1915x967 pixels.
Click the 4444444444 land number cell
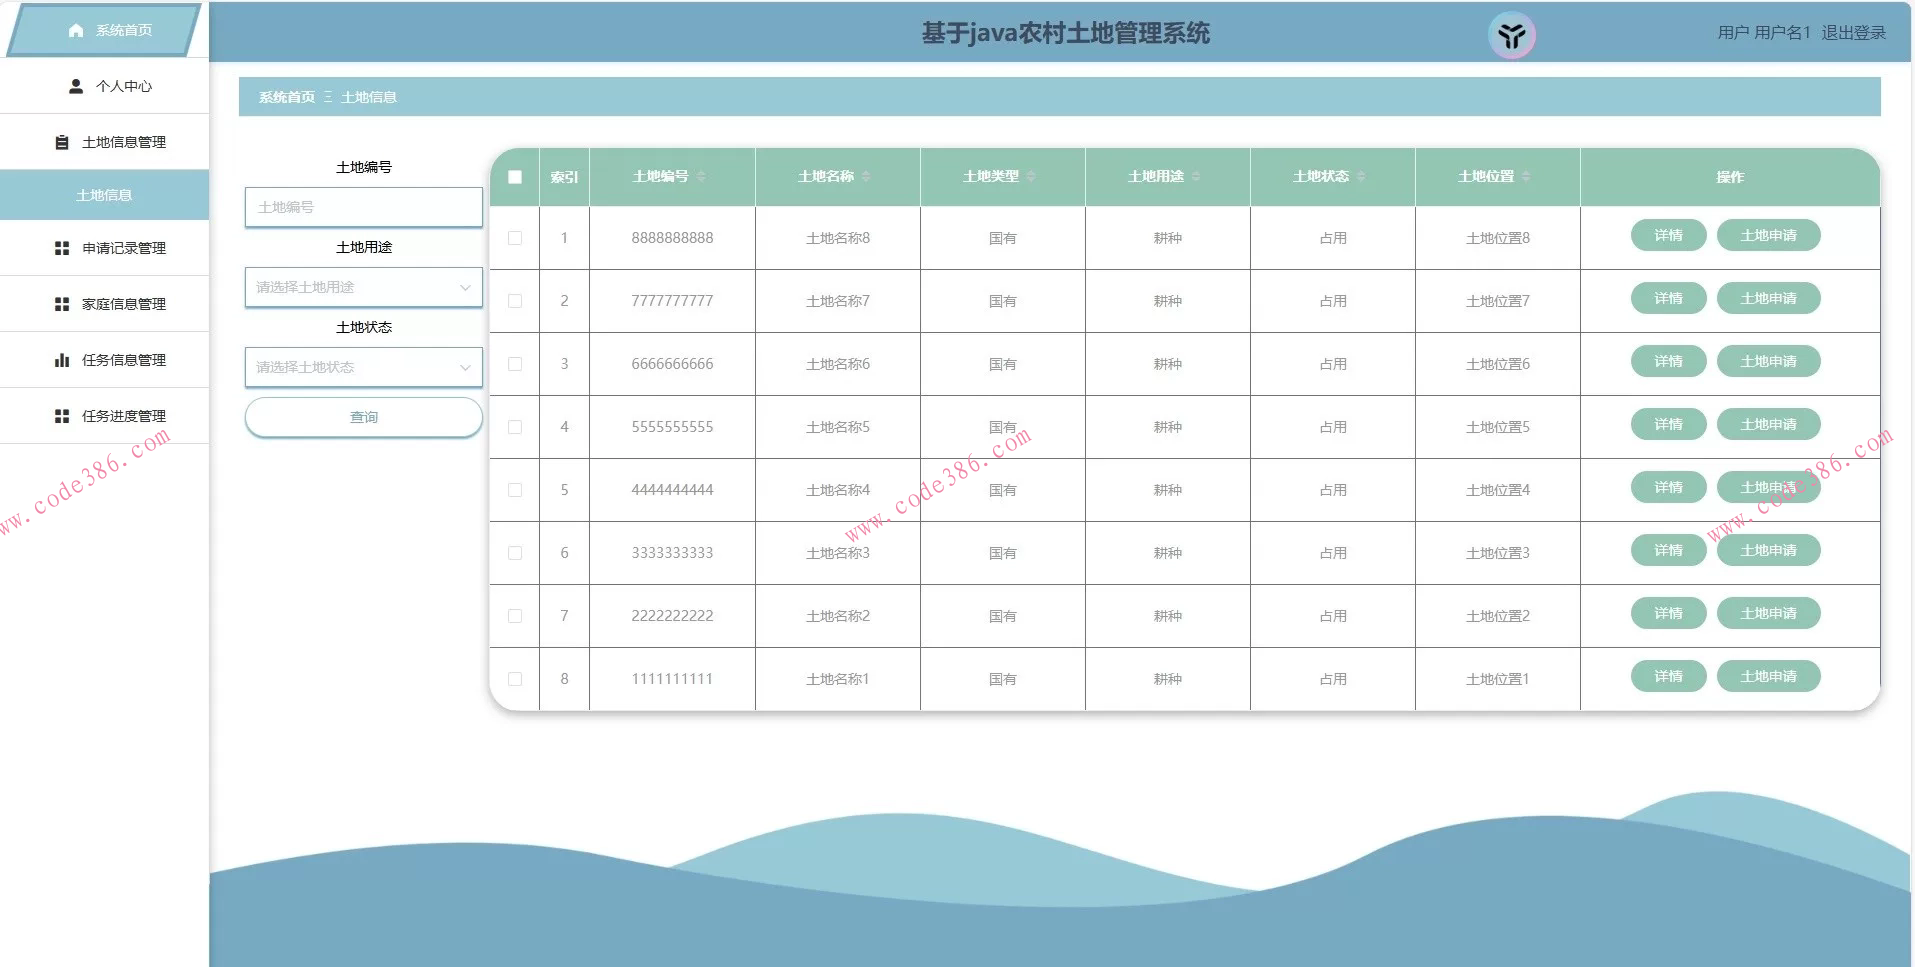[672, 490]
